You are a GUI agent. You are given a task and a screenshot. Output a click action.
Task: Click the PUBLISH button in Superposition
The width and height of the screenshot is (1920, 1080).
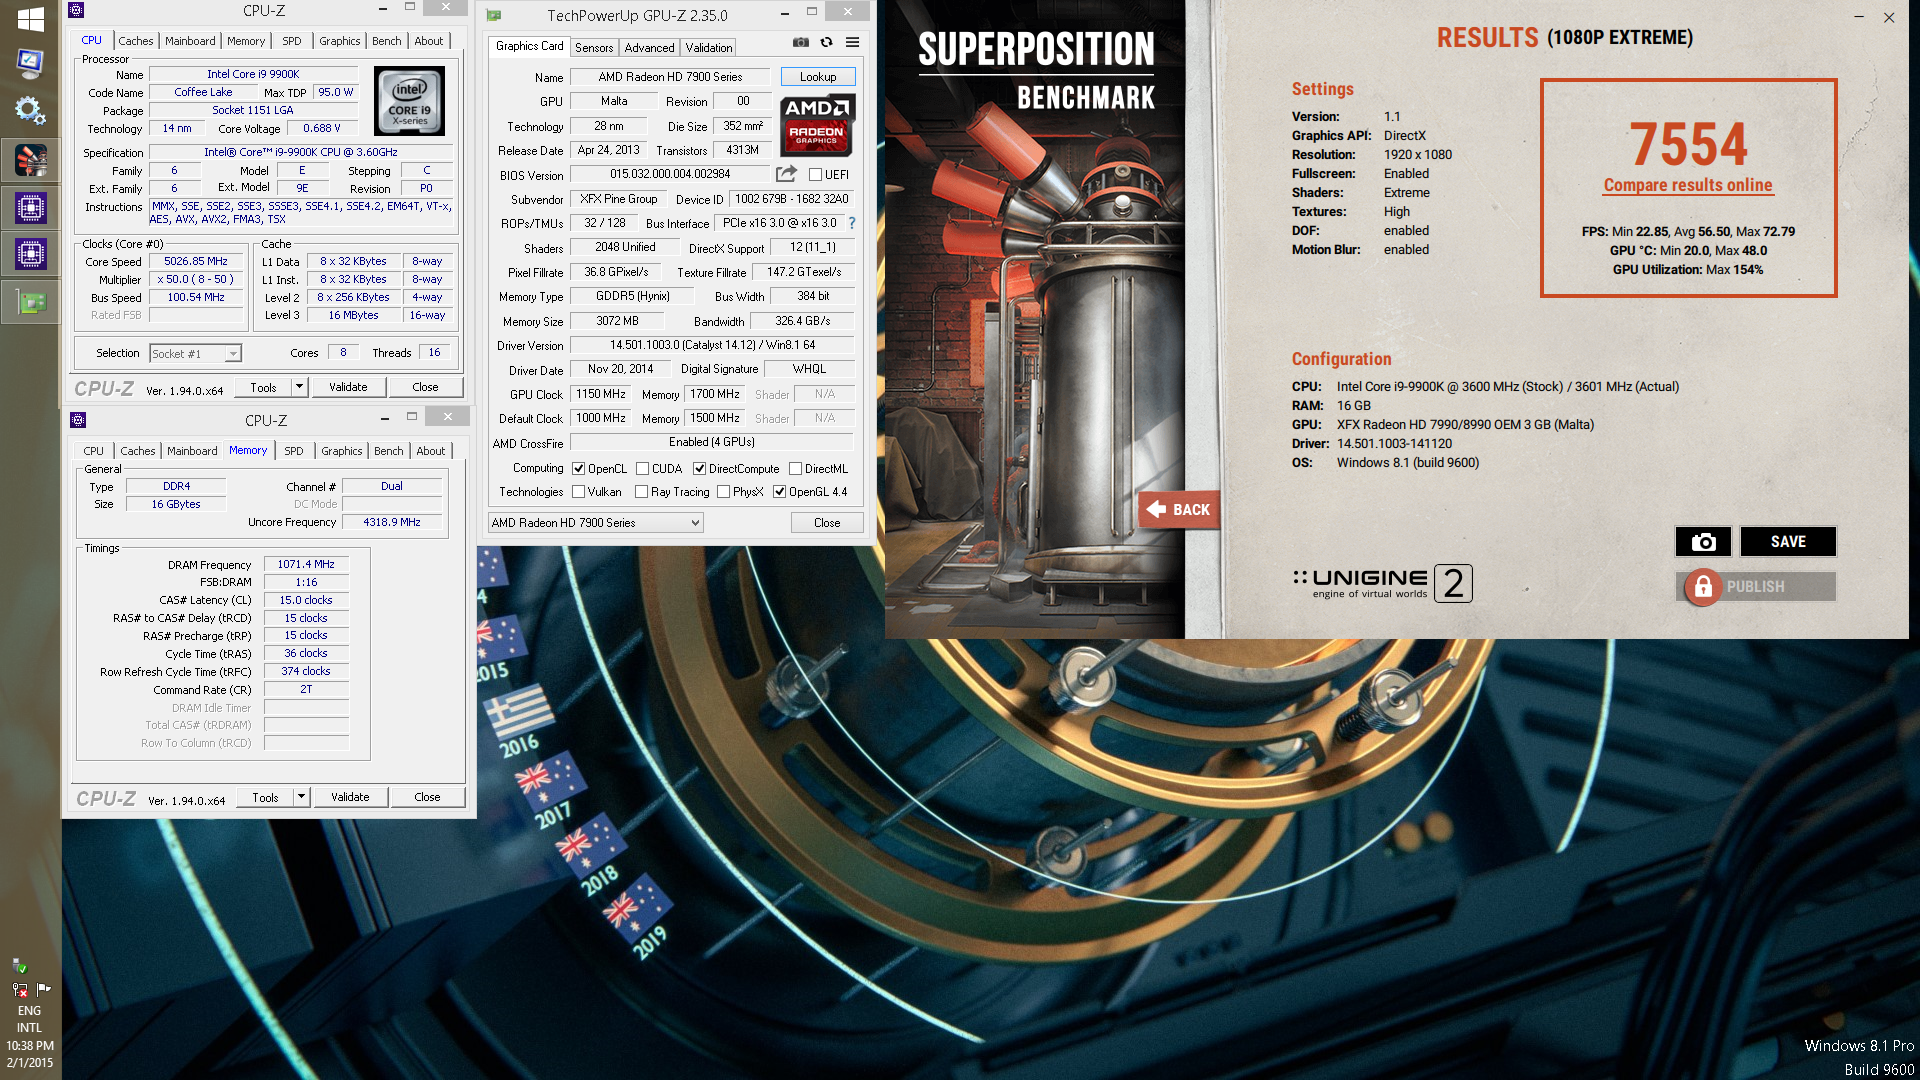[1756, 587]
